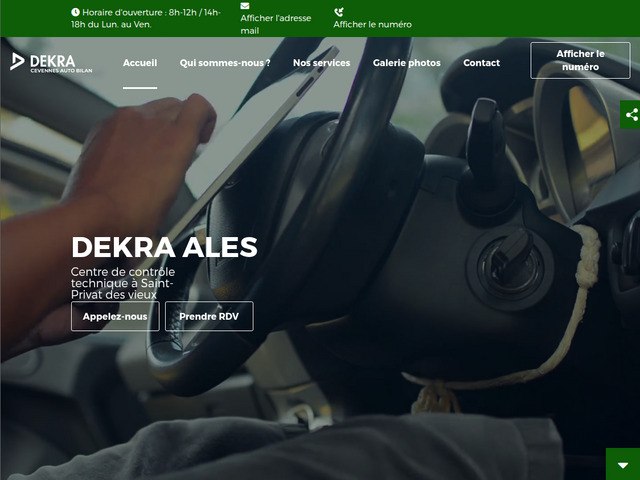Navigate to the Contact menu item
Screen dimensions: 640x480
point(481,62)
